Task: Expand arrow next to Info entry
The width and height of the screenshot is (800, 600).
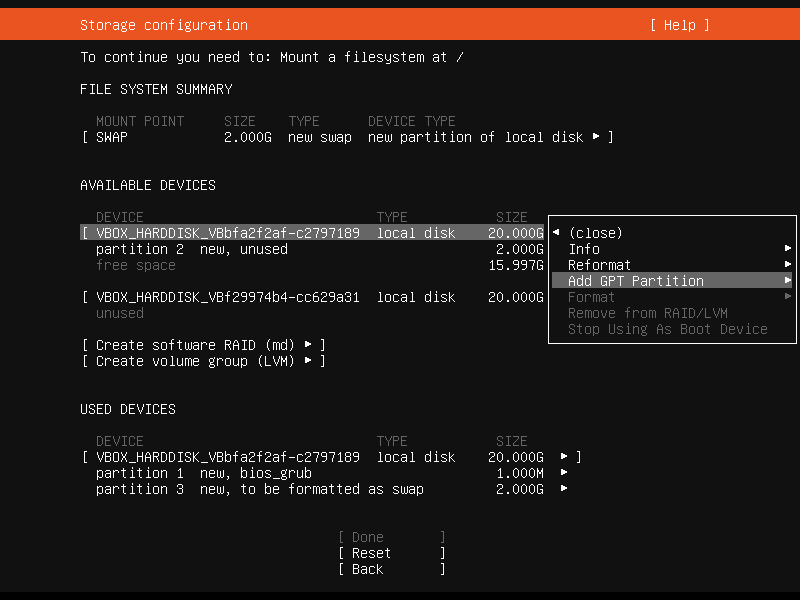Action: pyautogui.click(x=788, y=248)
